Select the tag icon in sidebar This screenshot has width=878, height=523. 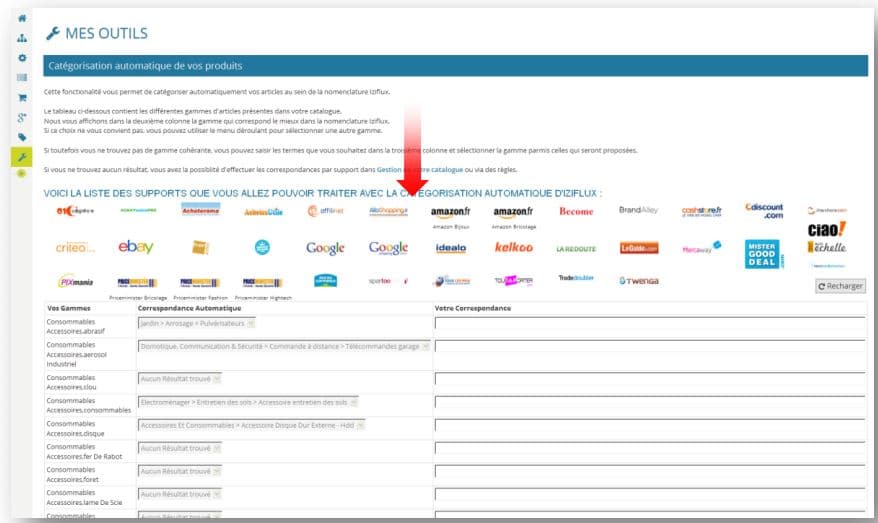[22, 137]
